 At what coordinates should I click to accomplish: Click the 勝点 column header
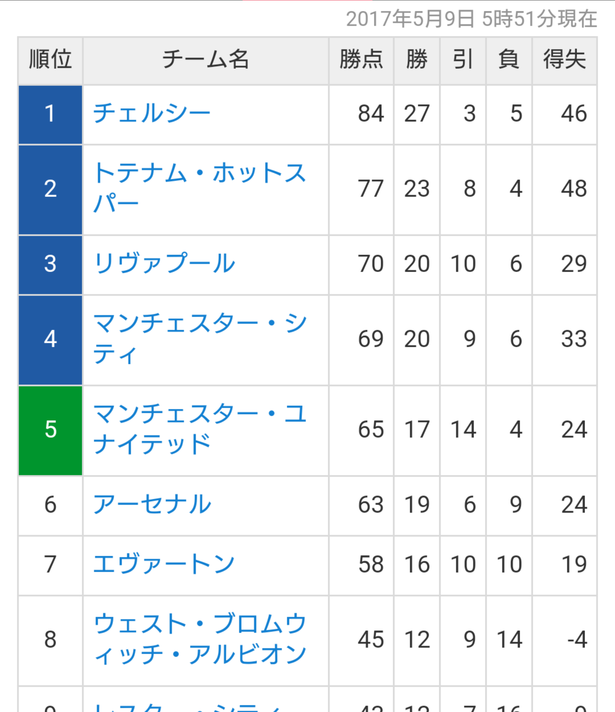[x=361, y=60]
